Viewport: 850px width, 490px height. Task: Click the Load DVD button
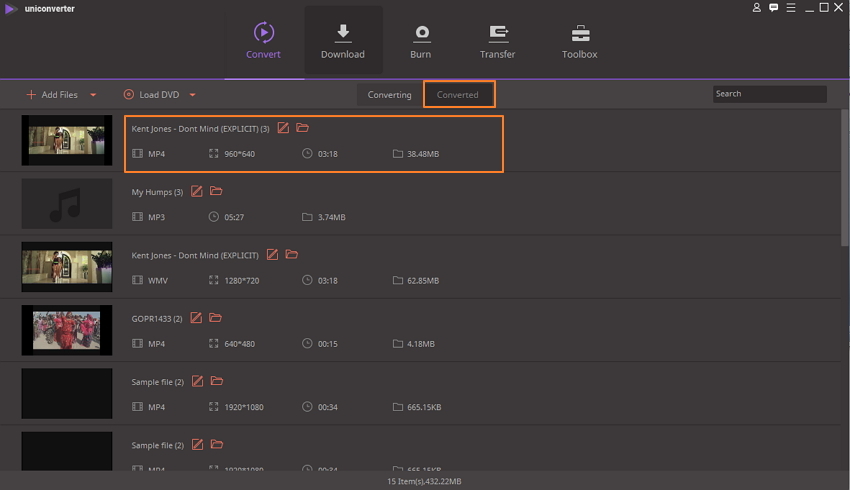pos(151,95)
